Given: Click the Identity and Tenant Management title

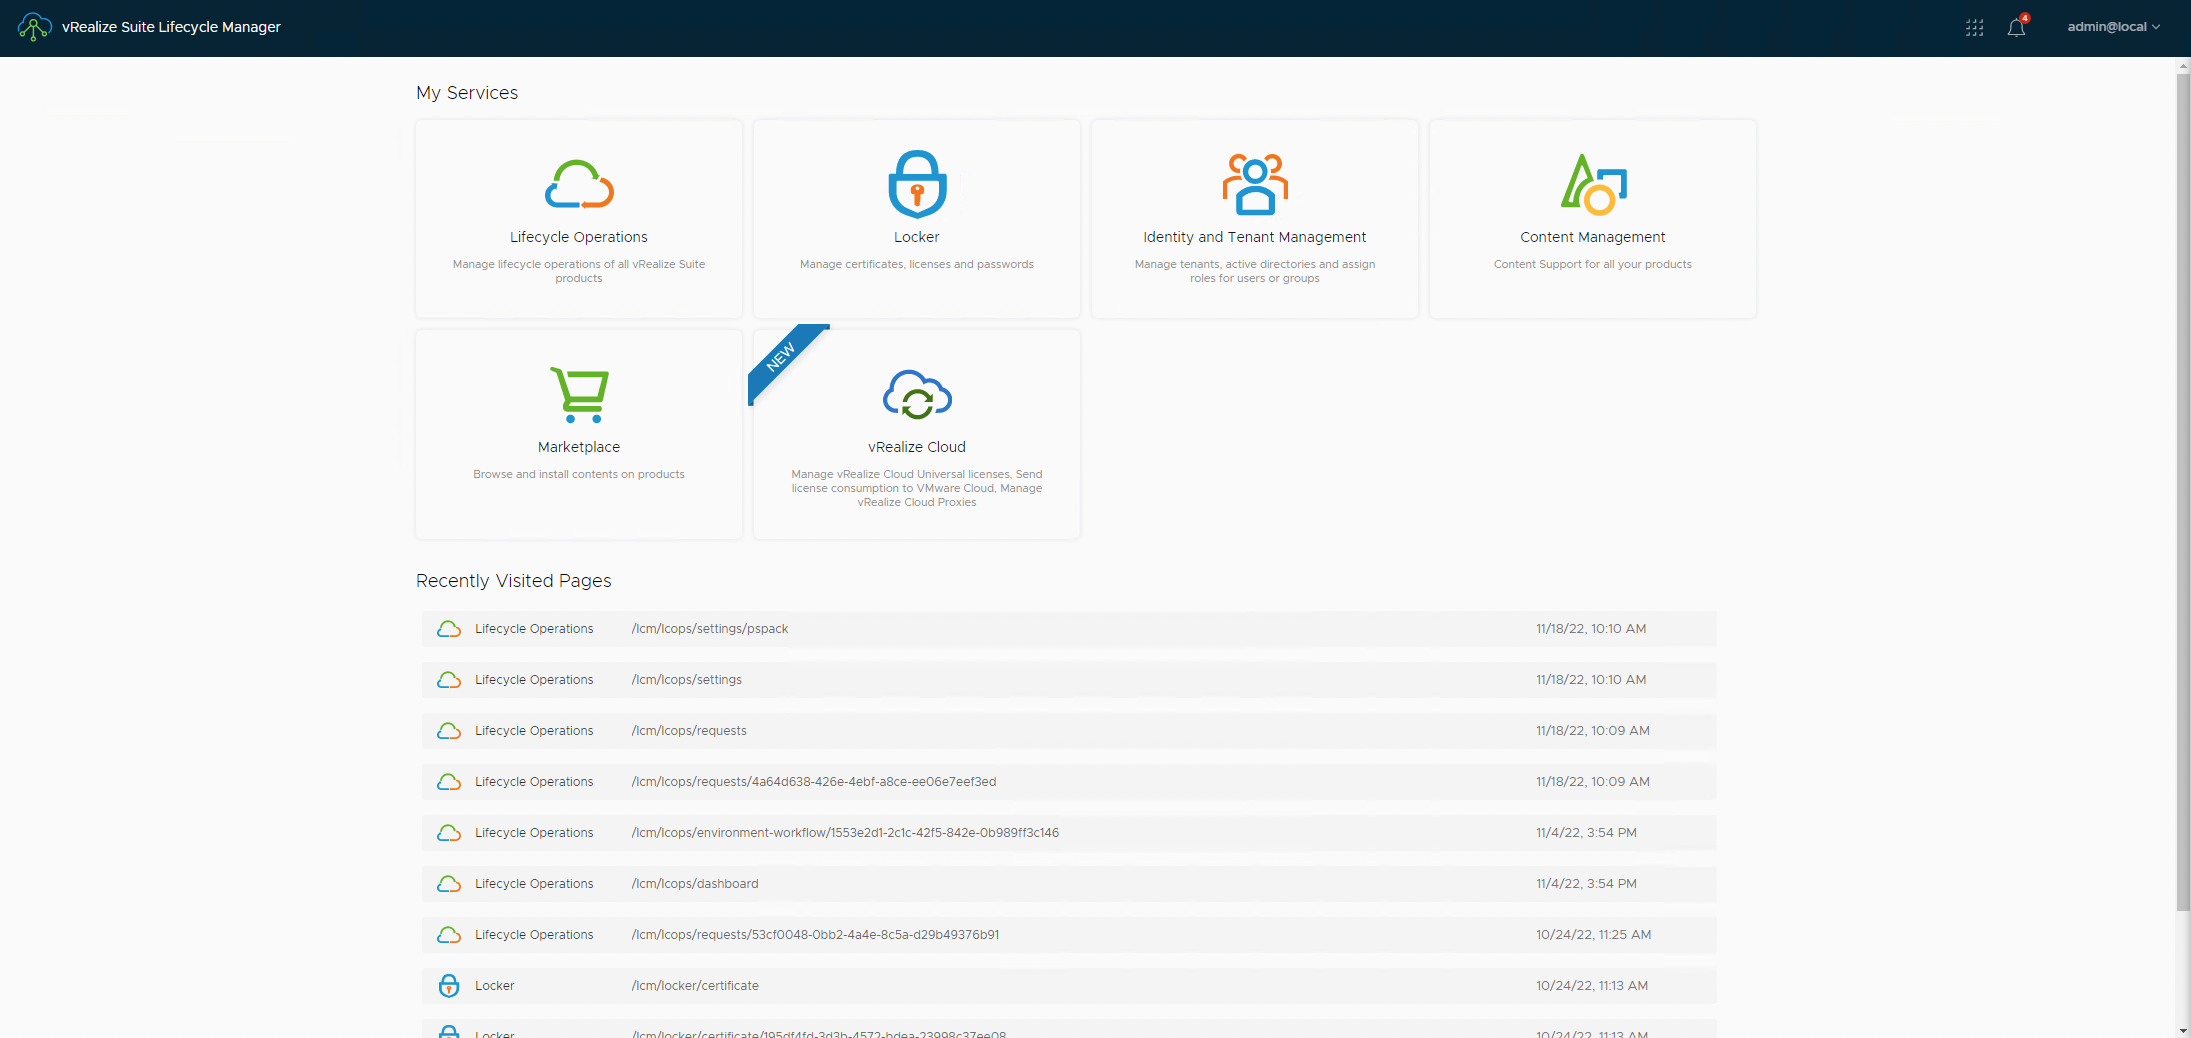Looking at the screenshot, I should [x=1255, y=237].
